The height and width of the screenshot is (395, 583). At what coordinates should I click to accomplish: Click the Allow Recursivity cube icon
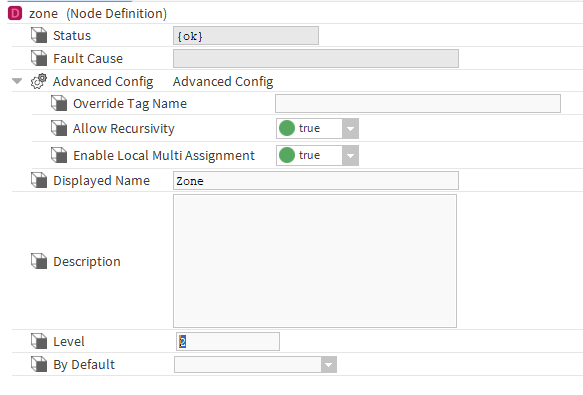tap(59, 128)
